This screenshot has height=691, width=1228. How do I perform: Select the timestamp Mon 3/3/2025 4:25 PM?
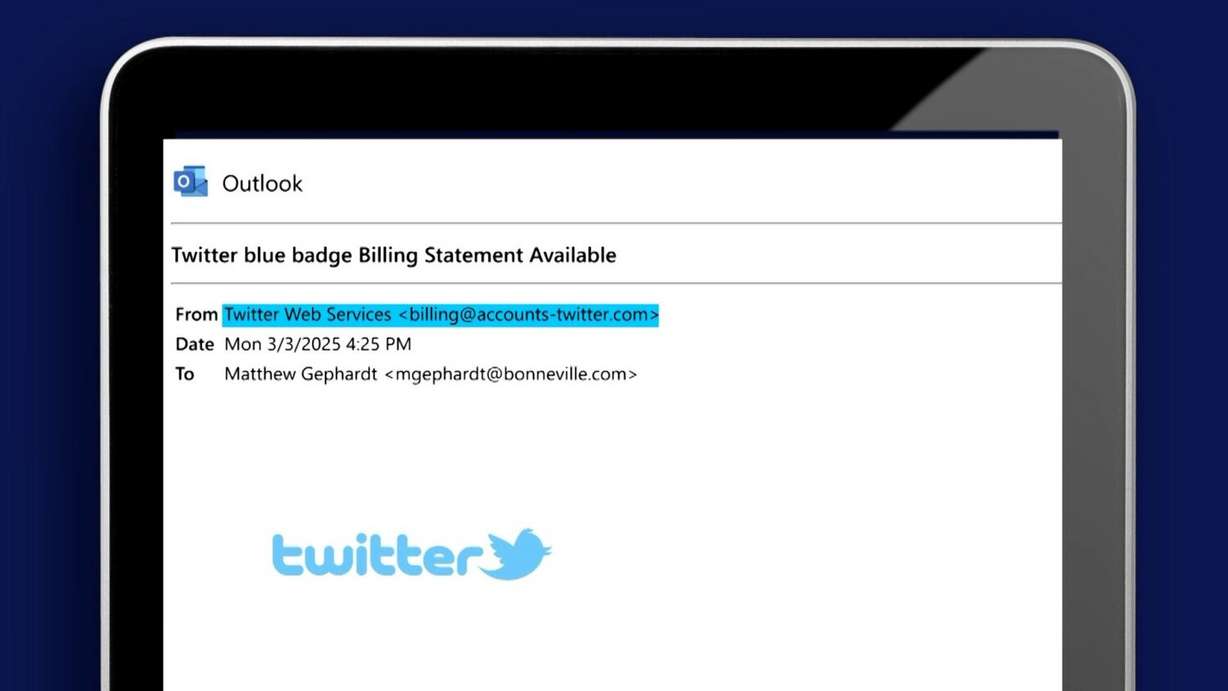317,344
